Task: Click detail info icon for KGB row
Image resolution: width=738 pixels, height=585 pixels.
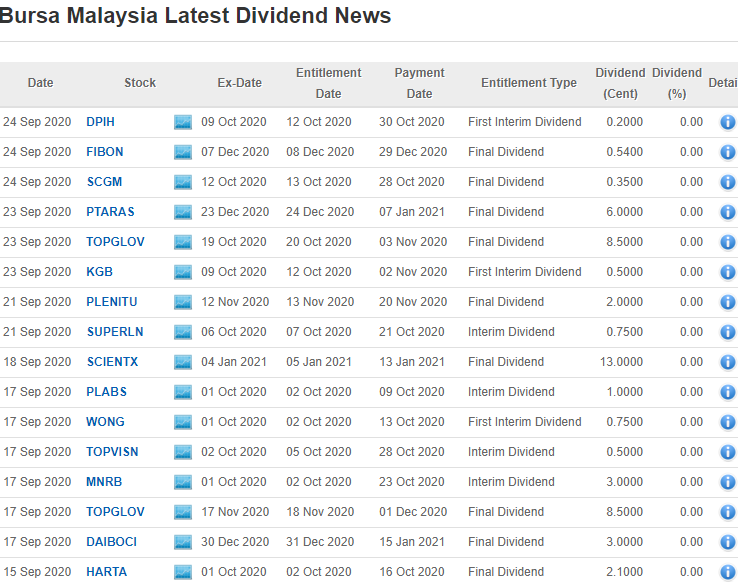Action: [727, 272]
